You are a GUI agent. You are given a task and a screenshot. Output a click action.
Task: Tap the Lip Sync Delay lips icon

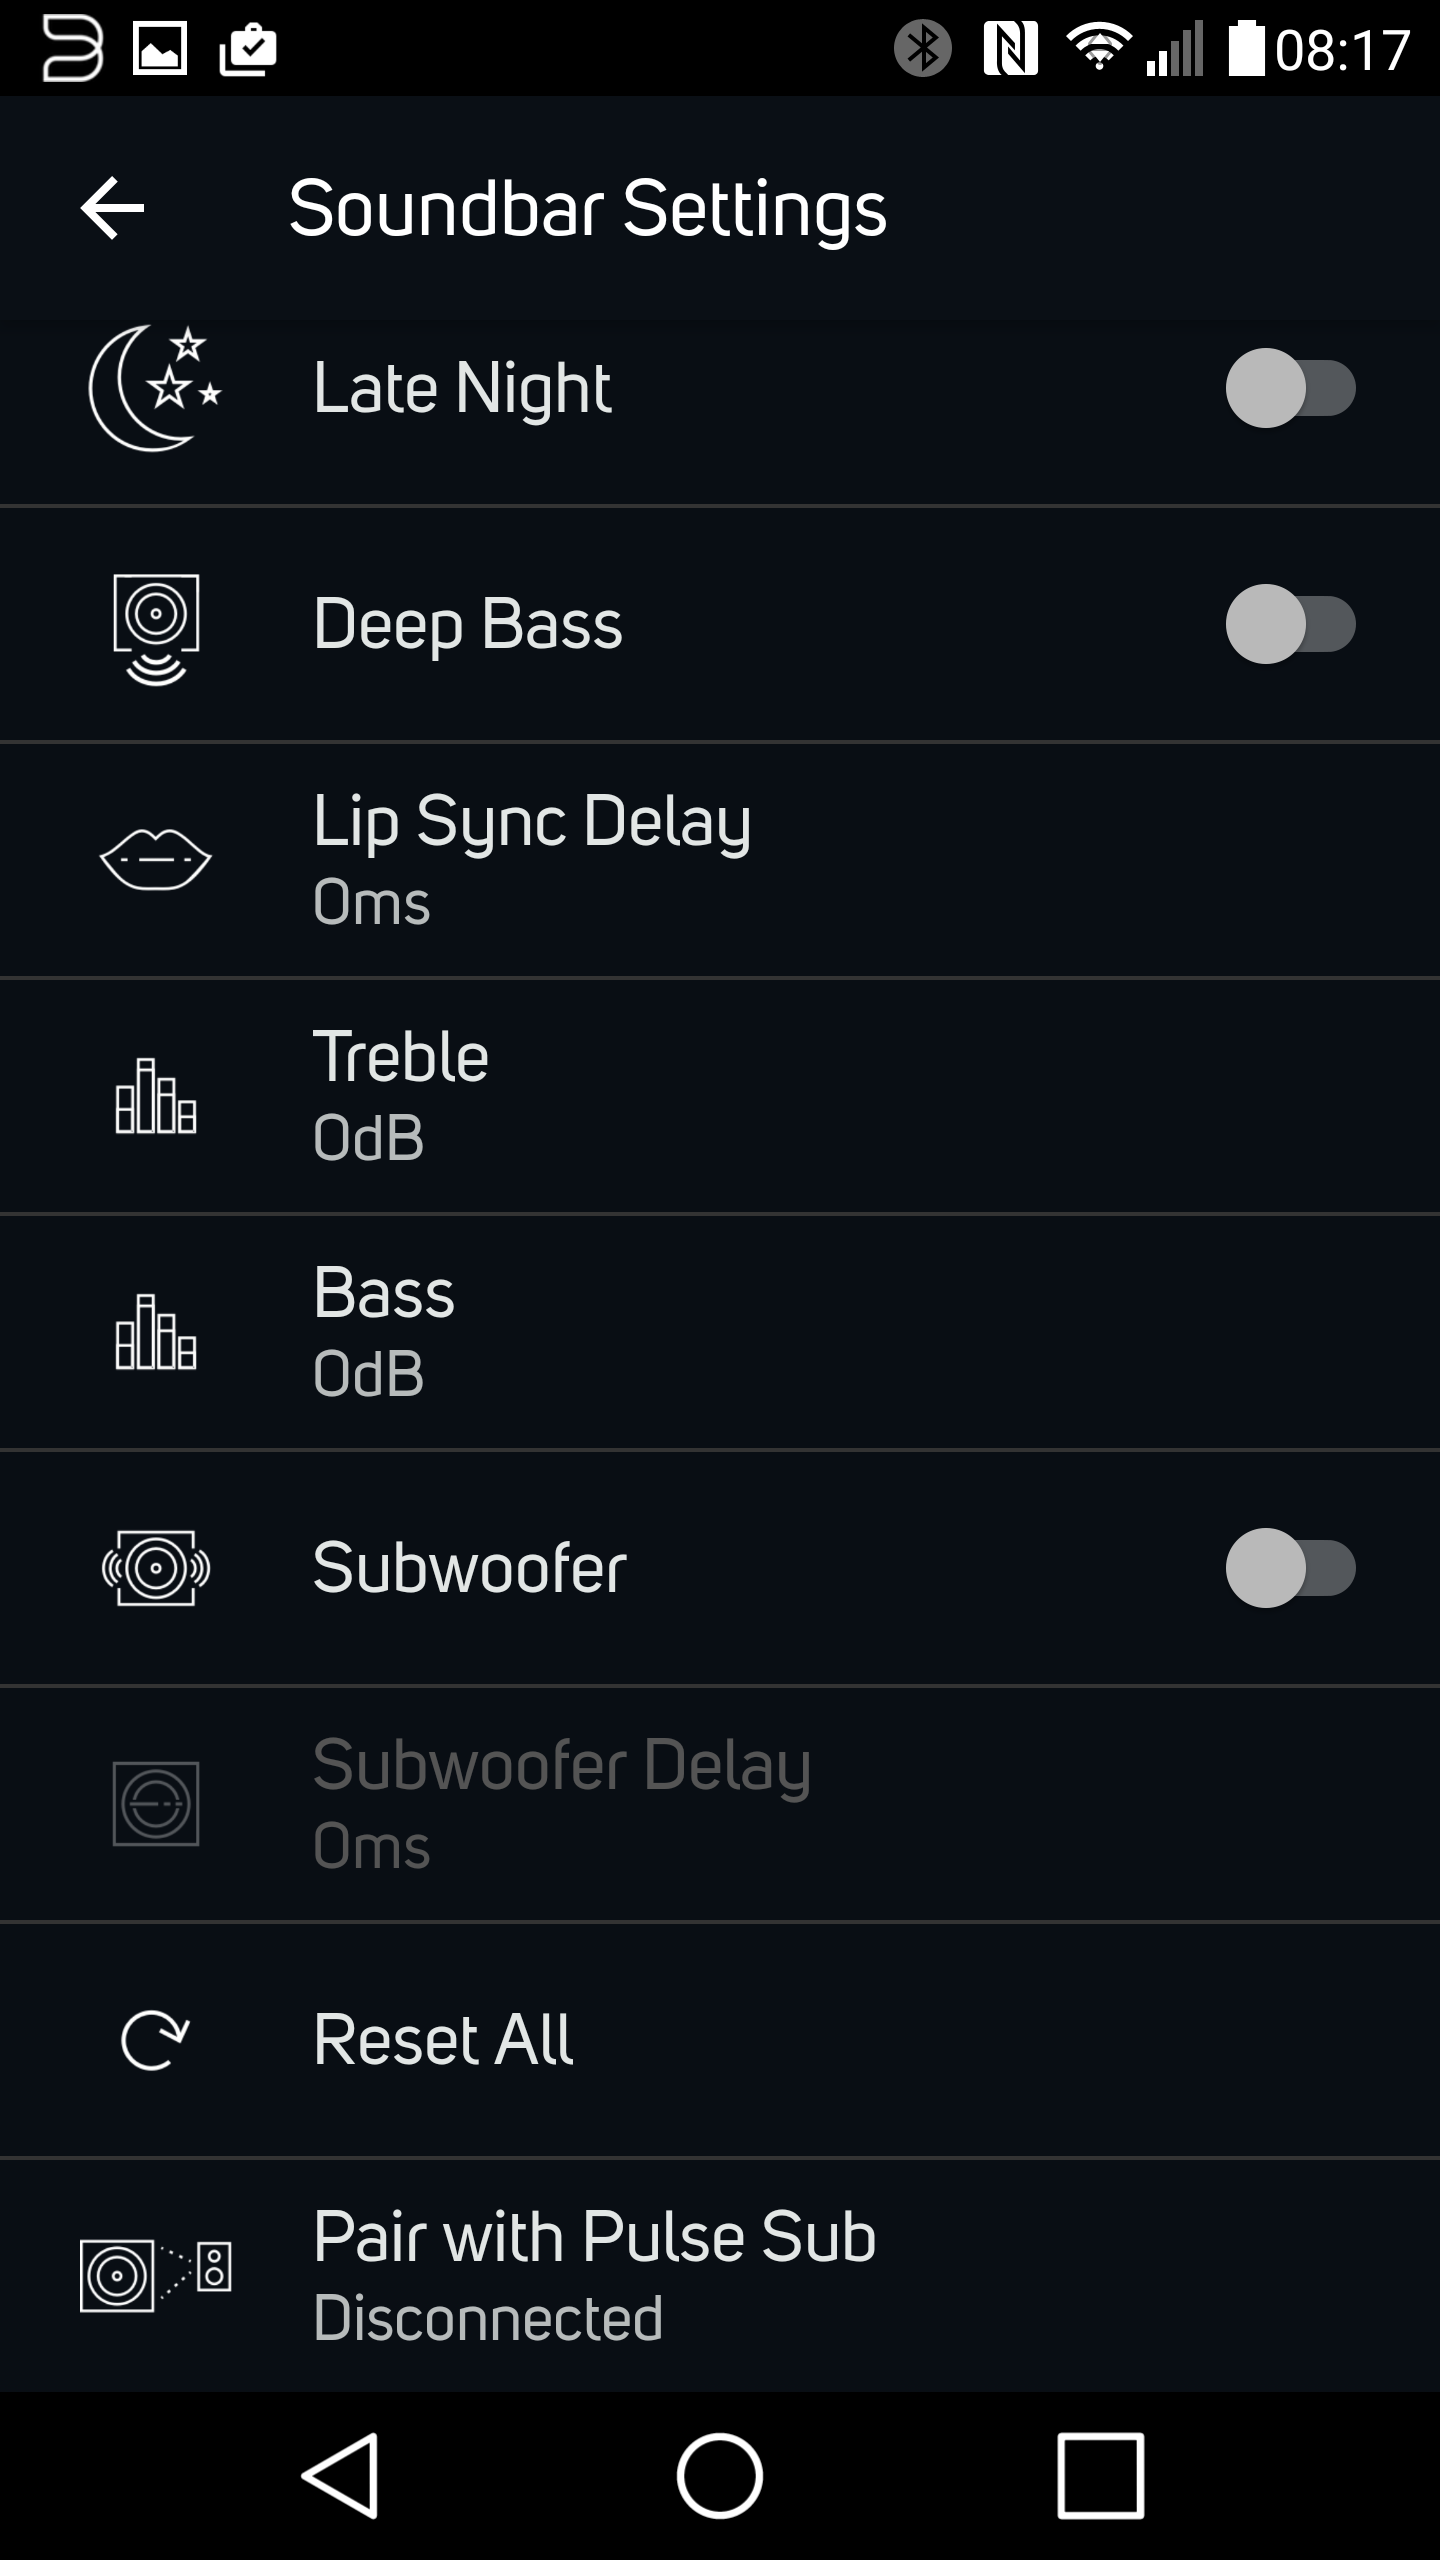[x=156, y=859]
